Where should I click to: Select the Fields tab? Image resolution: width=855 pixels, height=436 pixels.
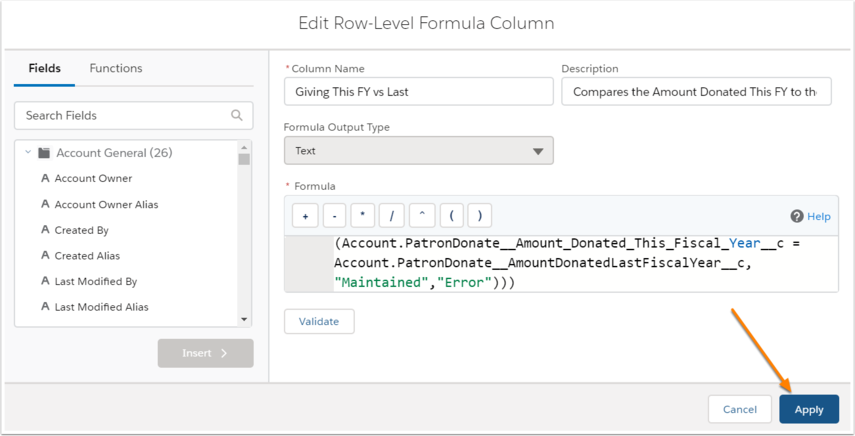(x=45, y=68)
